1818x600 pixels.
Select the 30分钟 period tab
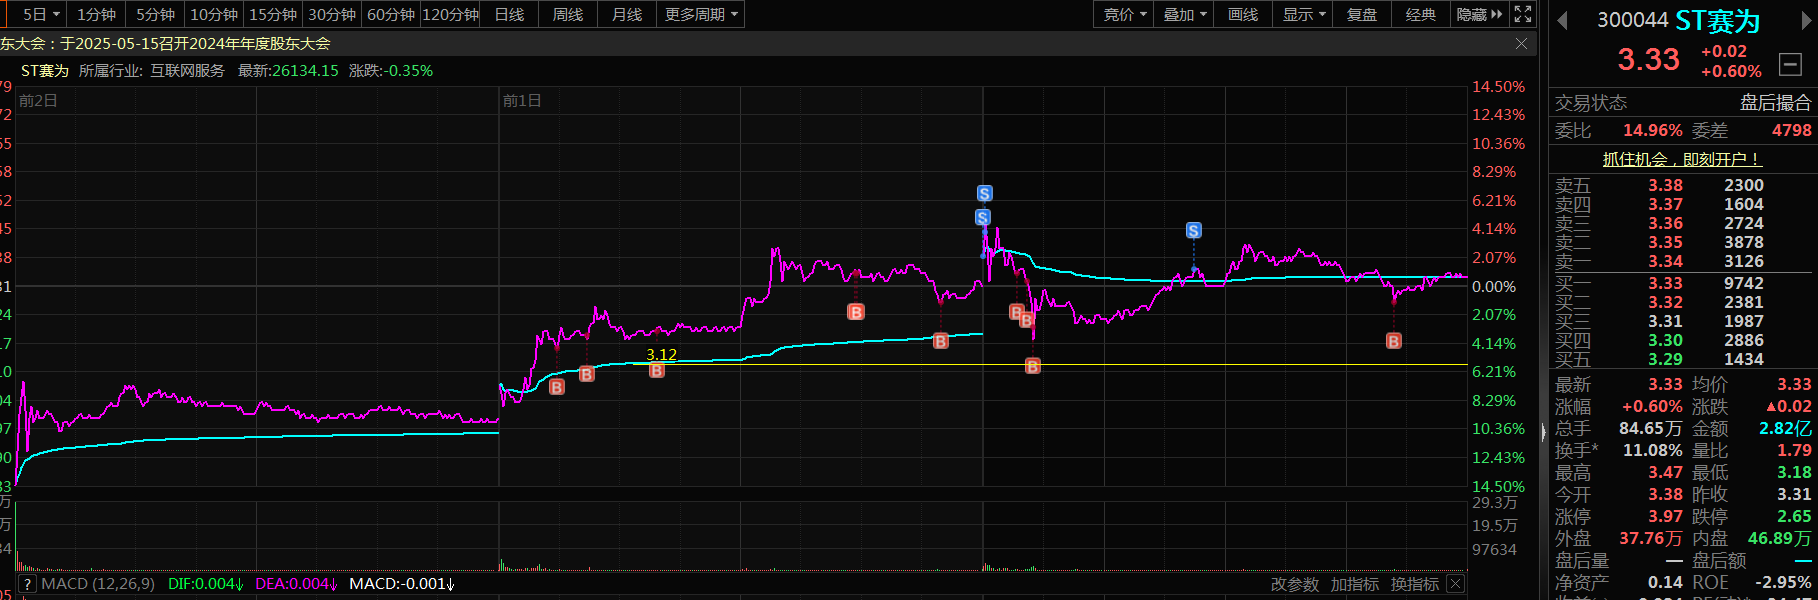click(332, 14)
